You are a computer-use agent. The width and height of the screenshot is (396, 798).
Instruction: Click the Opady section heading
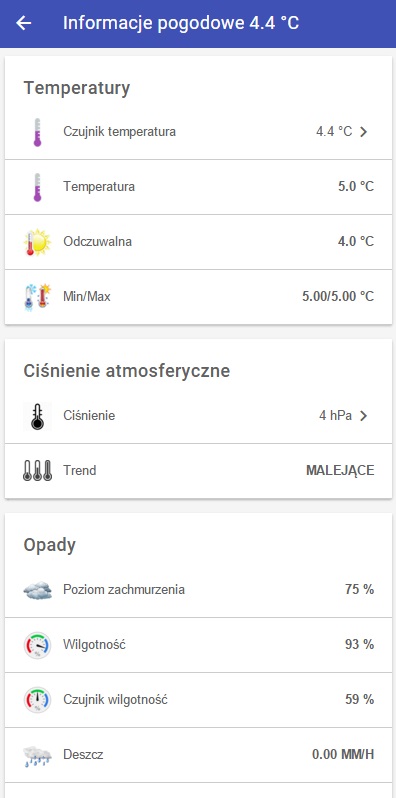click(x=49, y=546)
